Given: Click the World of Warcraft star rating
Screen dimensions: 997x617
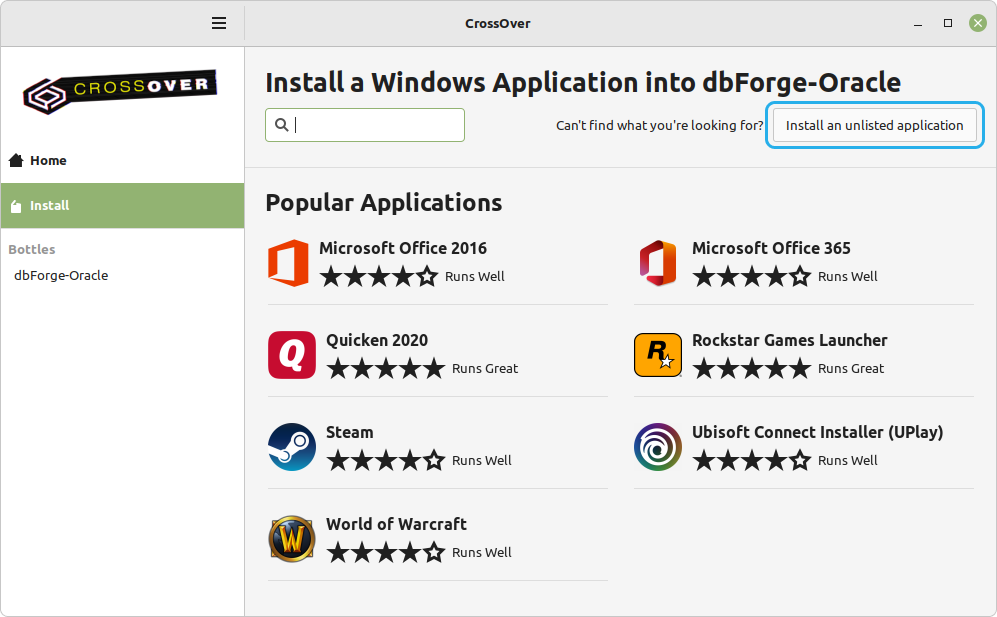Looking at the screenshot, I should [386, 552].
